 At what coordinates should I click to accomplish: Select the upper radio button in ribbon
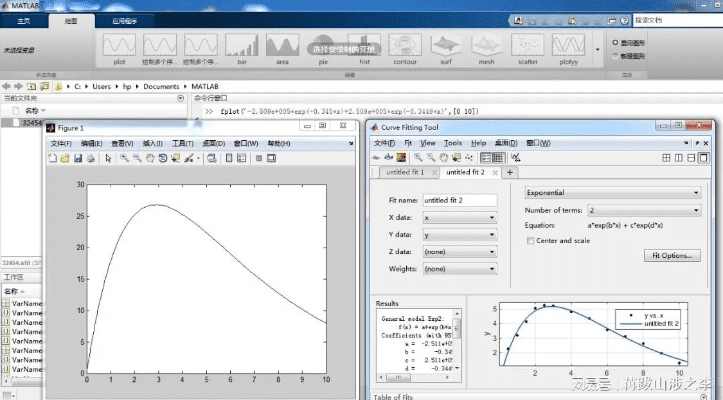[x=614, y=44]
